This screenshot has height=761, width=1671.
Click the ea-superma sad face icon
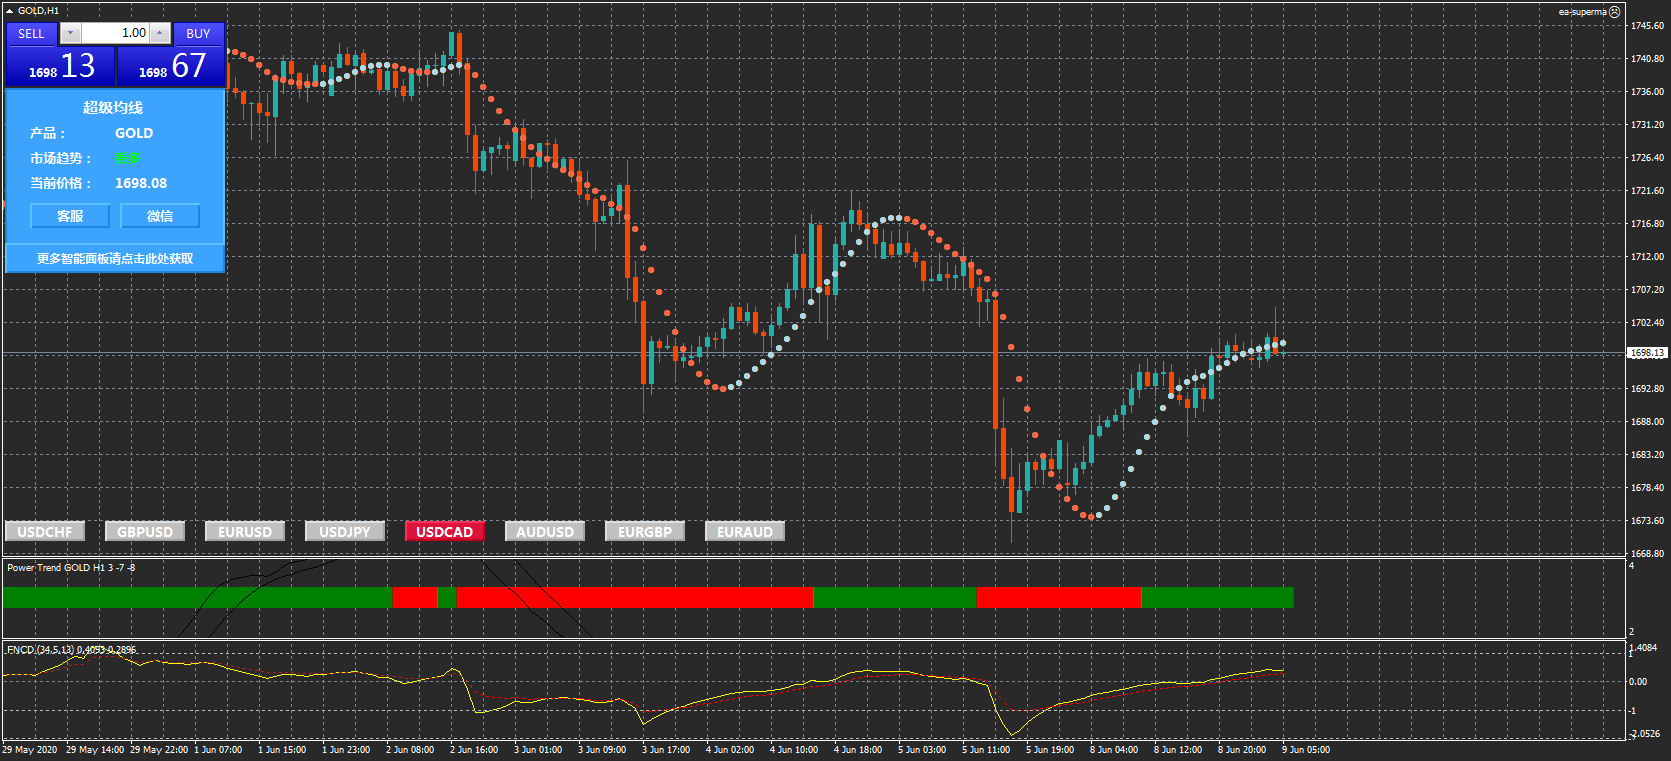(1614, 12)
